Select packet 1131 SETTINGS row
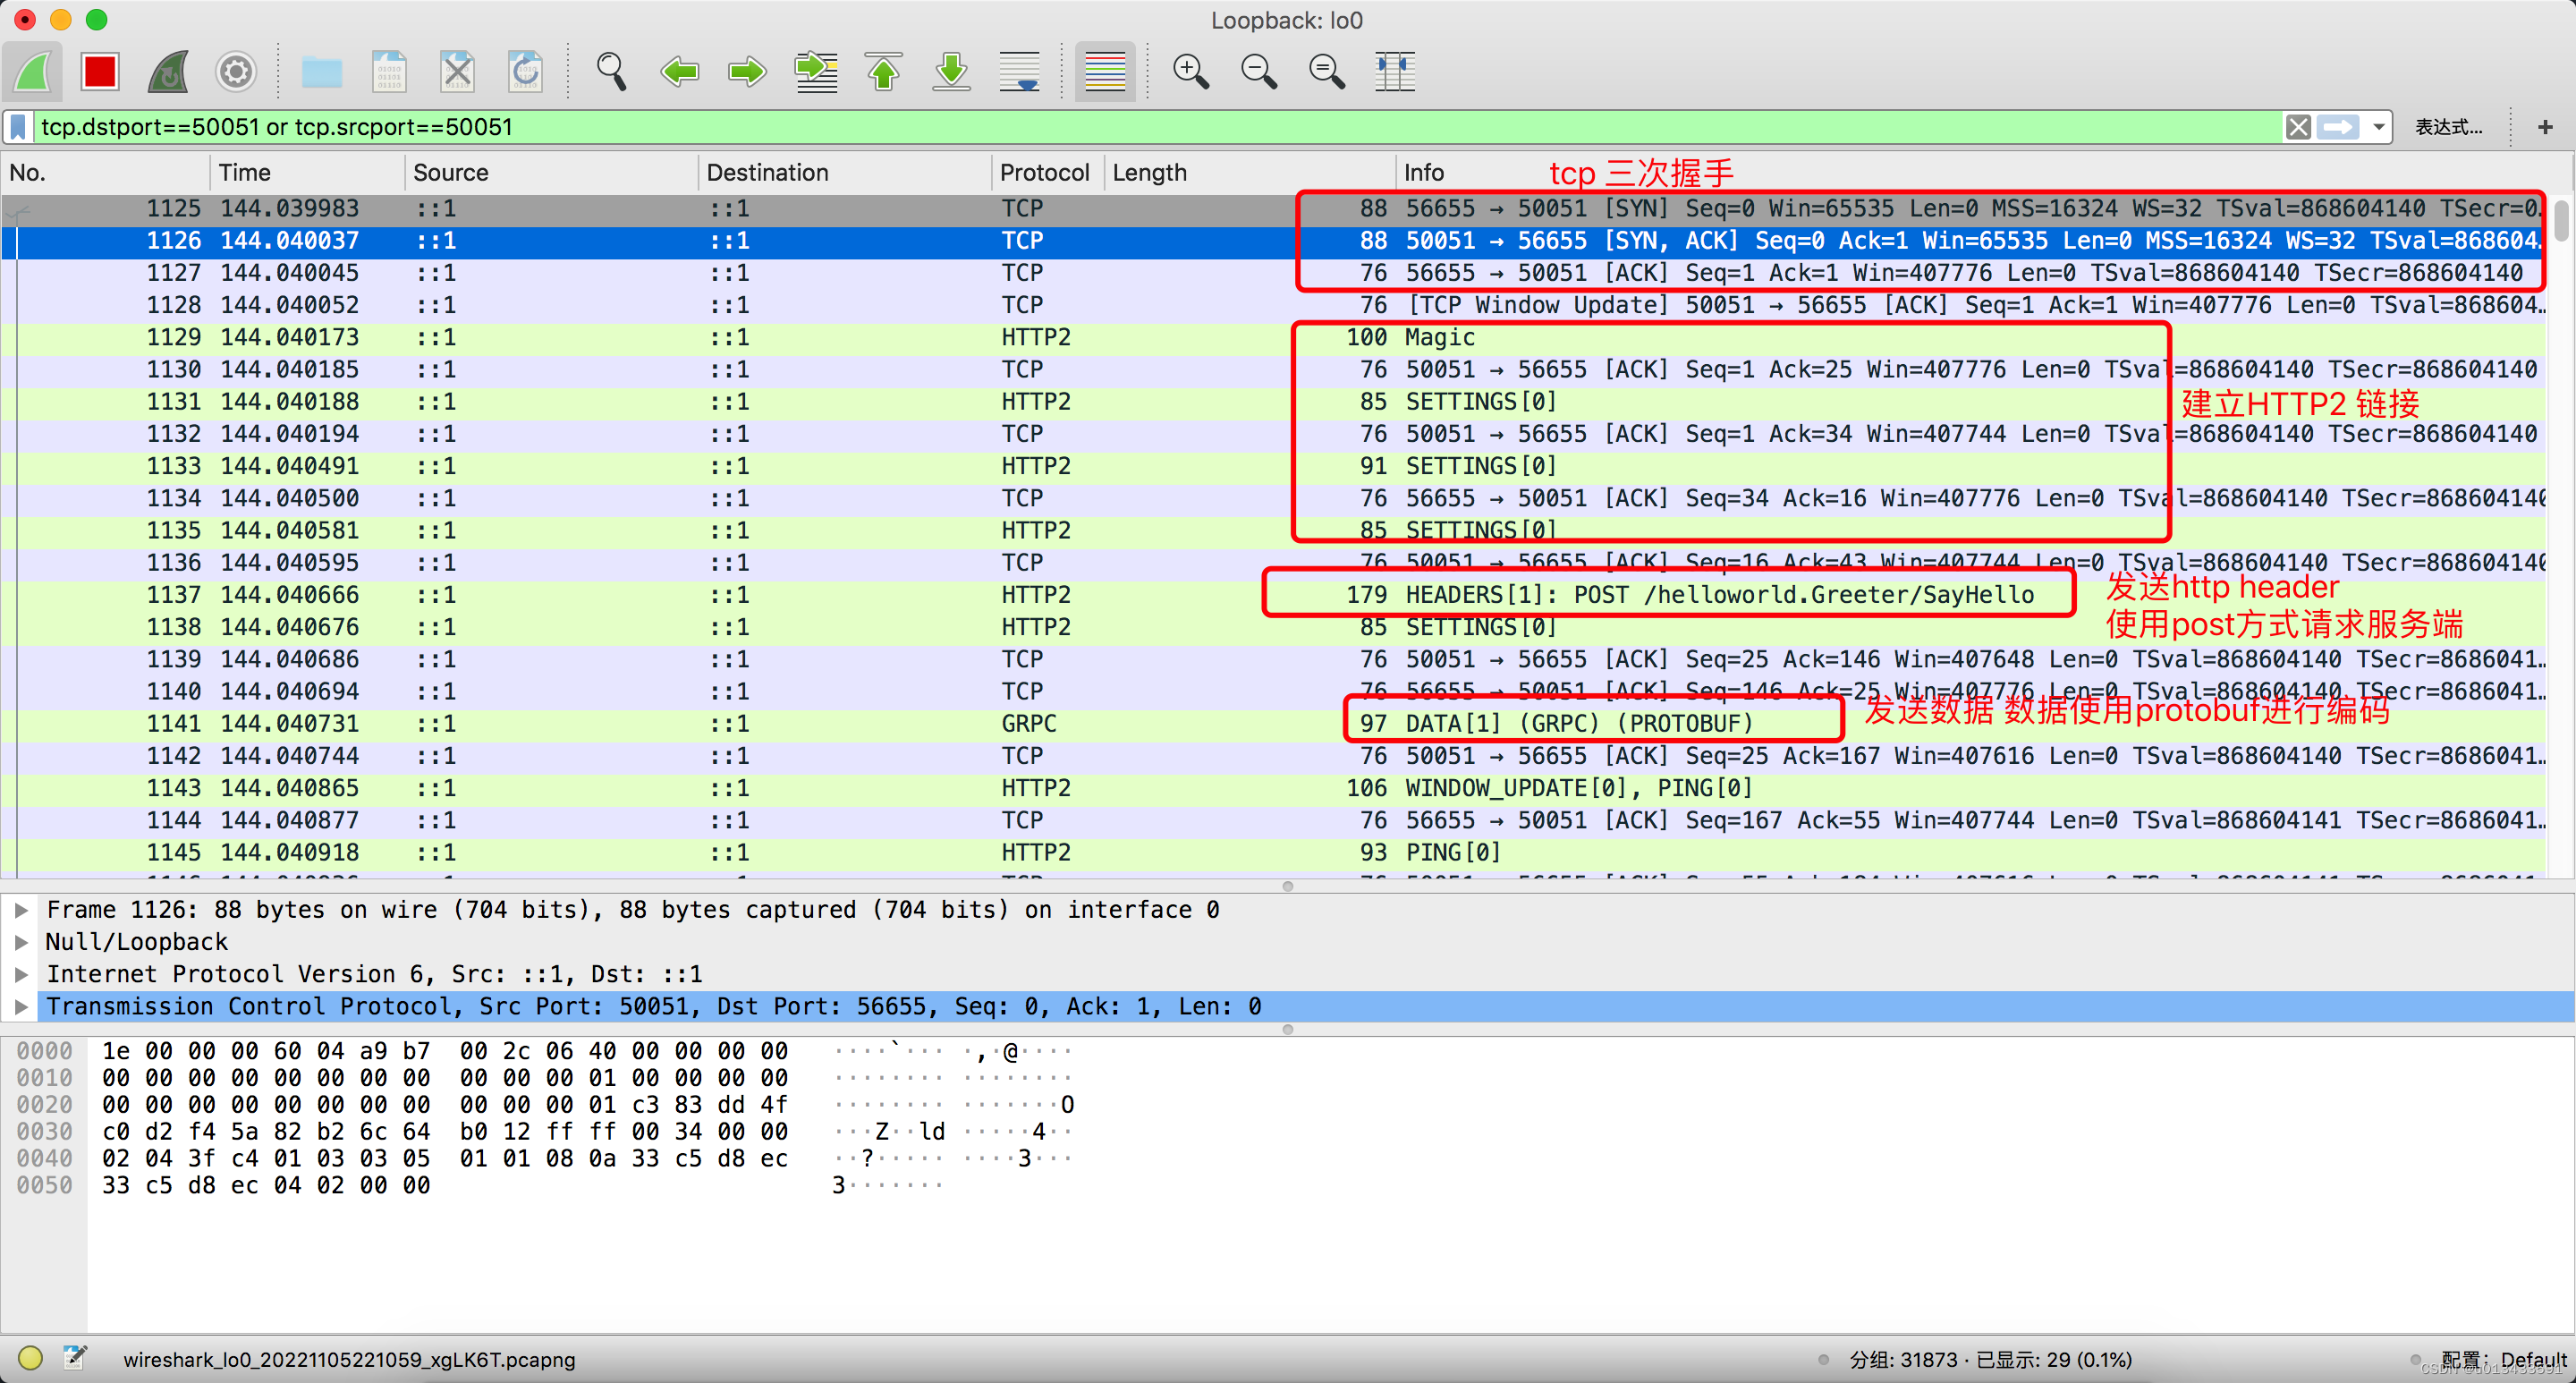This screenshot has height=1383, width=2576. pos(1274,402)
